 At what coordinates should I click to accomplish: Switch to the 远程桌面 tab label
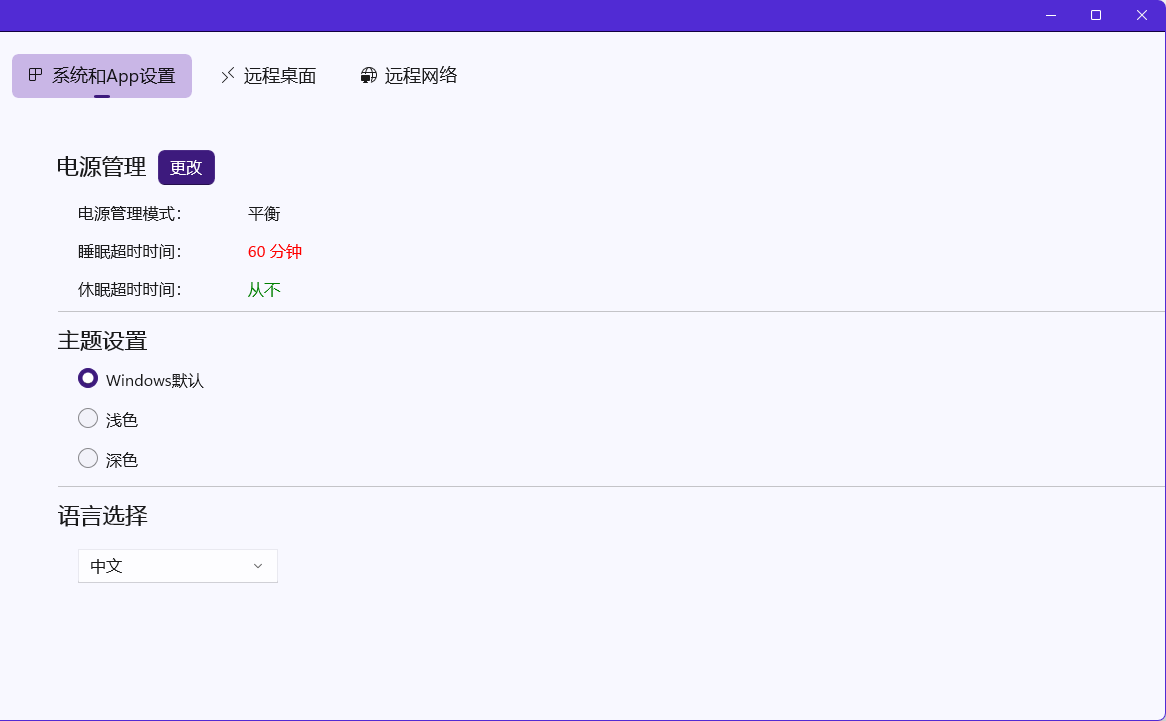(x=280, y=76)
